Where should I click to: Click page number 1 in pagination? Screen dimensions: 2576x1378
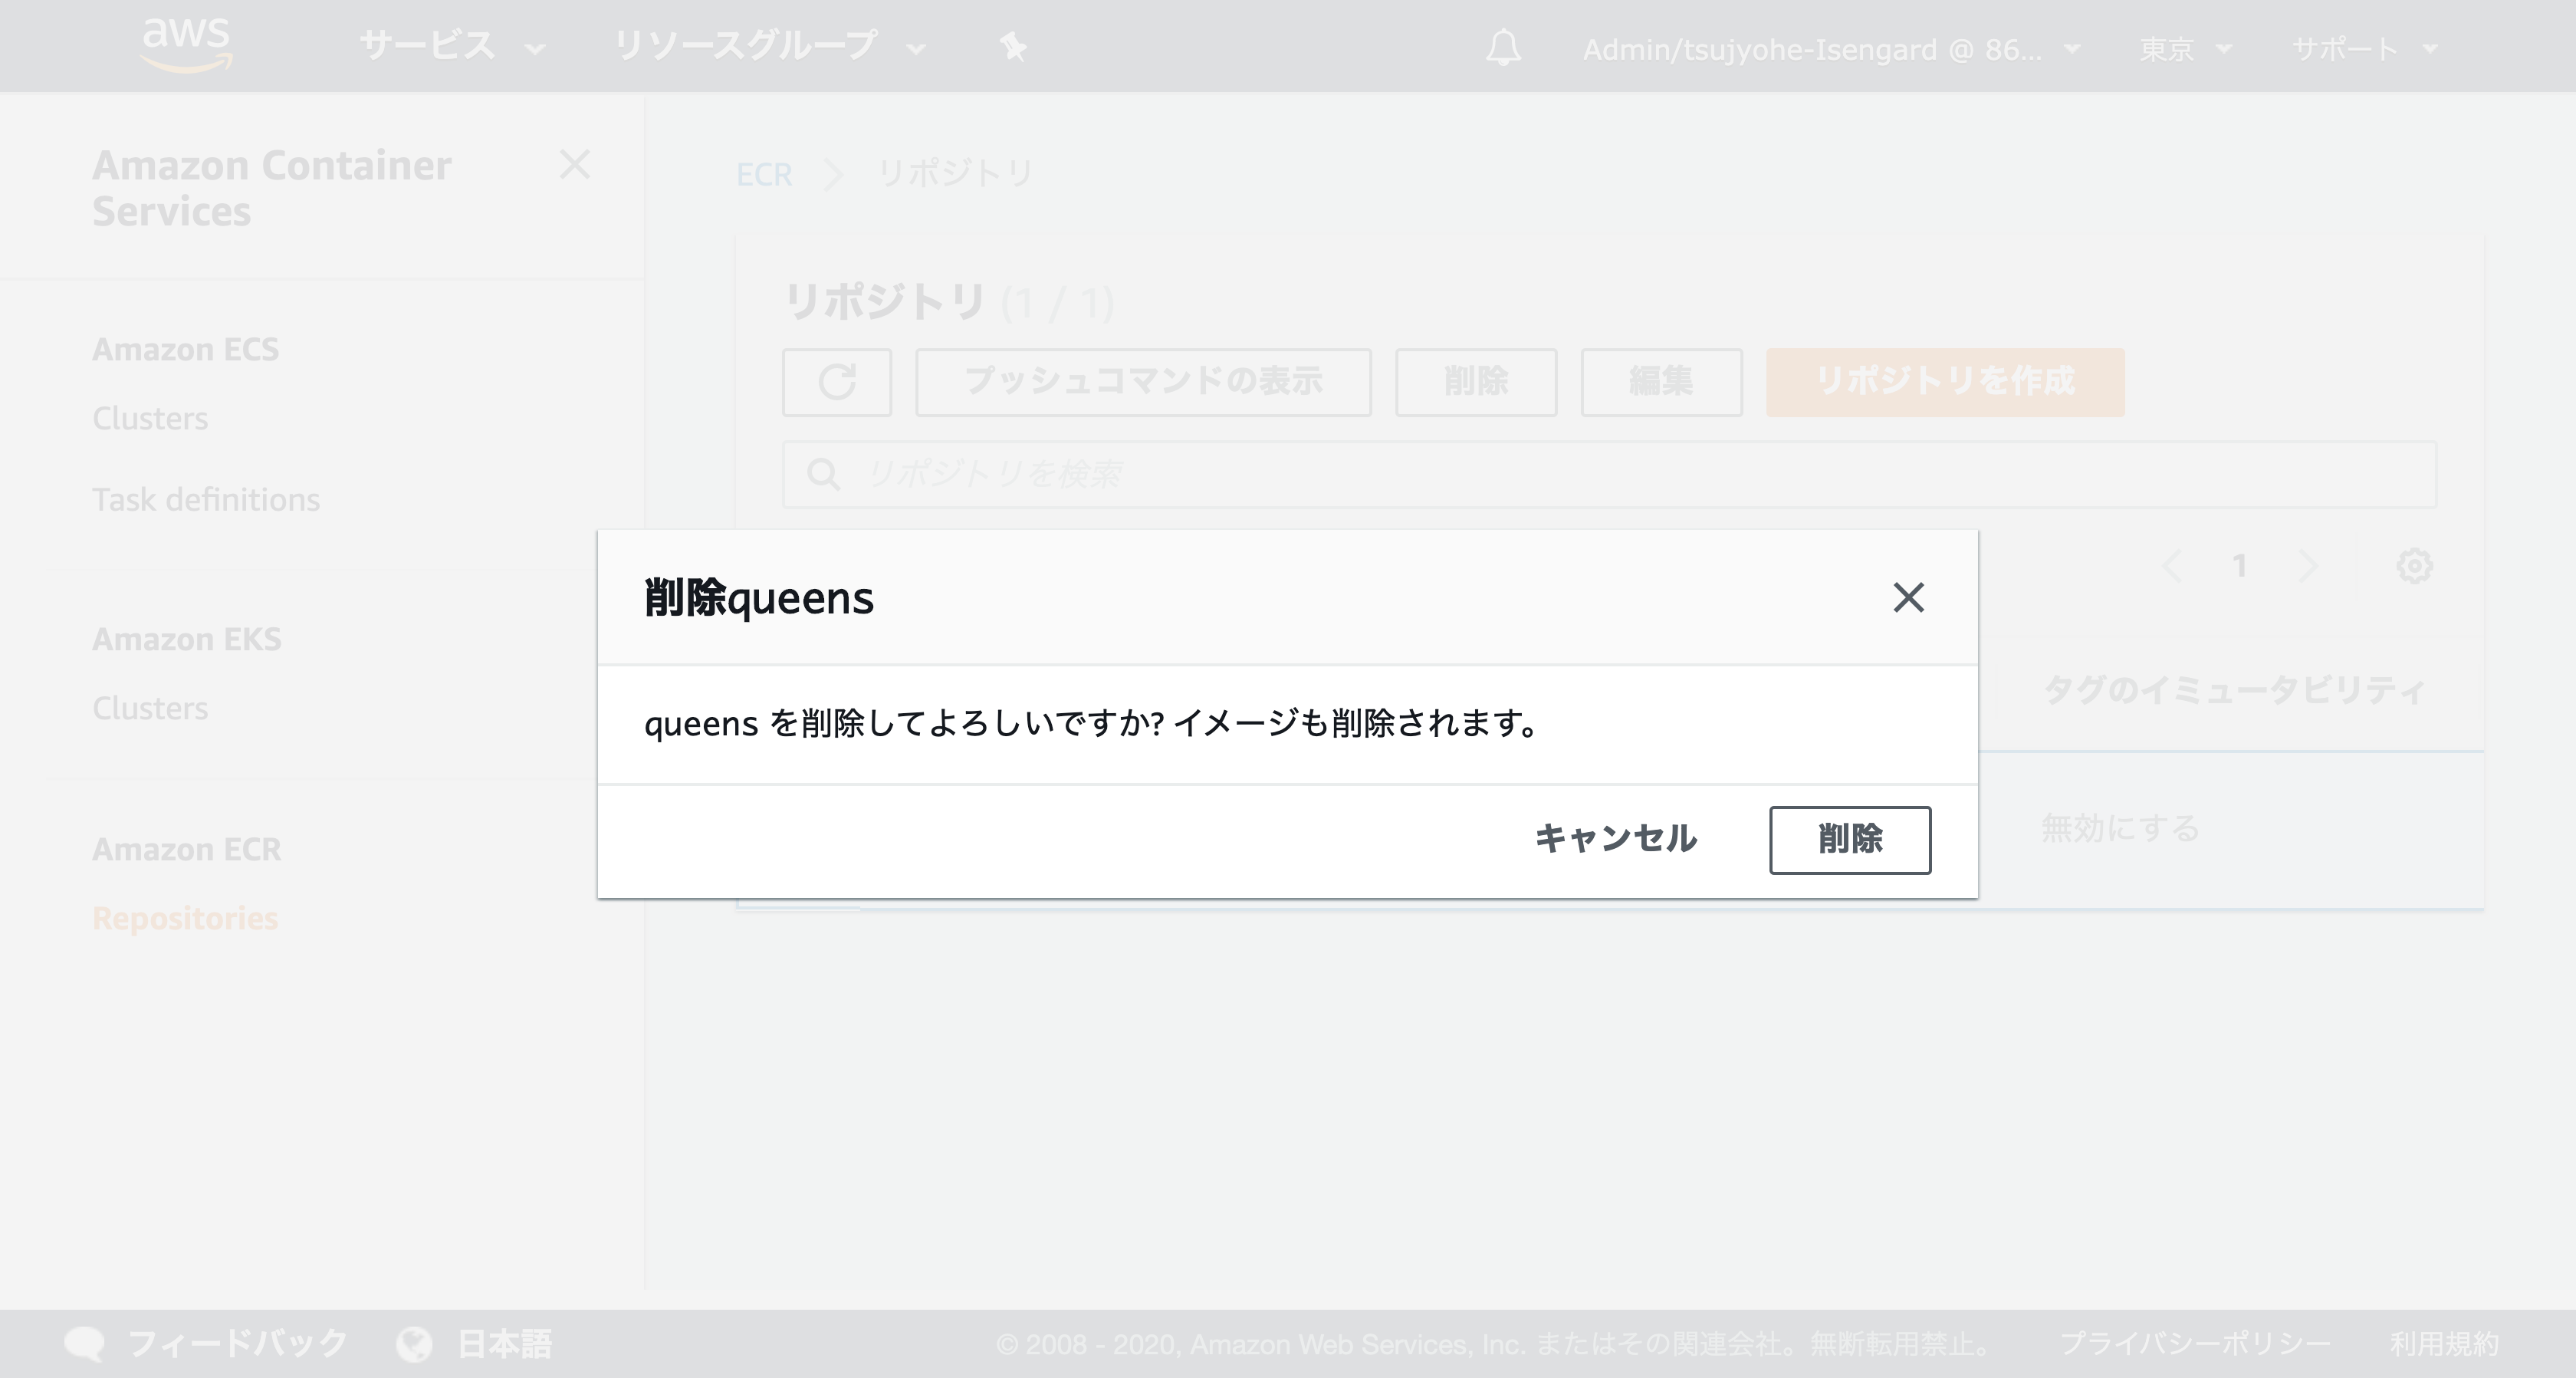(x=2240, y=566)
